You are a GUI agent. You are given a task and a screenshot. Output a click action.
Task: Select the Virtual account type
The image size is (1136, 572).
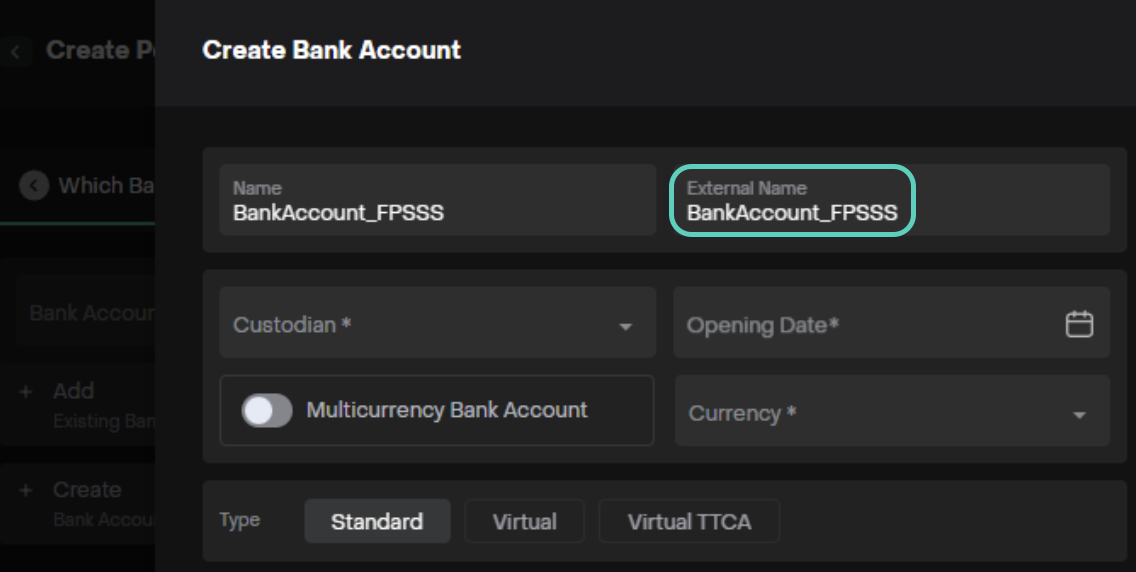pyautogui.click(x=524, y=522)
